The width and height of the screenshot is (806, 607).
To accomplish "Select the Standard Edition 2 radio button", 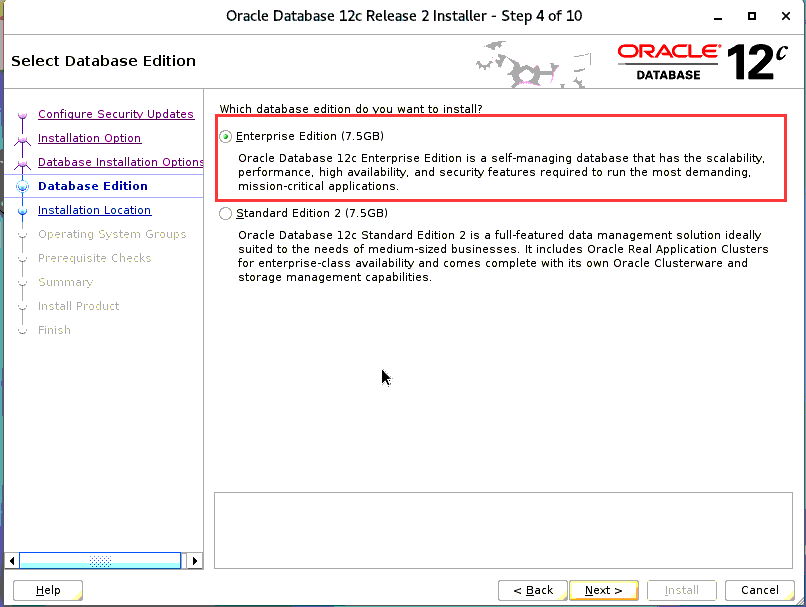I will pyautogui.click(x=226, y=213).
